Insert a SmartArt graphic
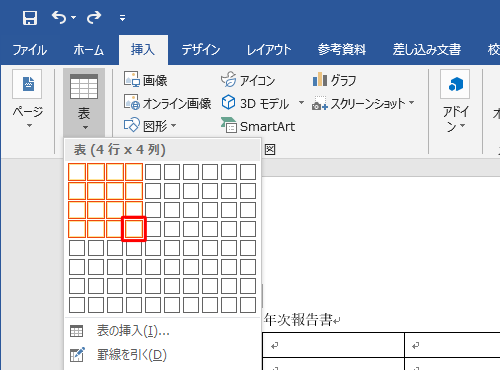 tap(258, 126)
